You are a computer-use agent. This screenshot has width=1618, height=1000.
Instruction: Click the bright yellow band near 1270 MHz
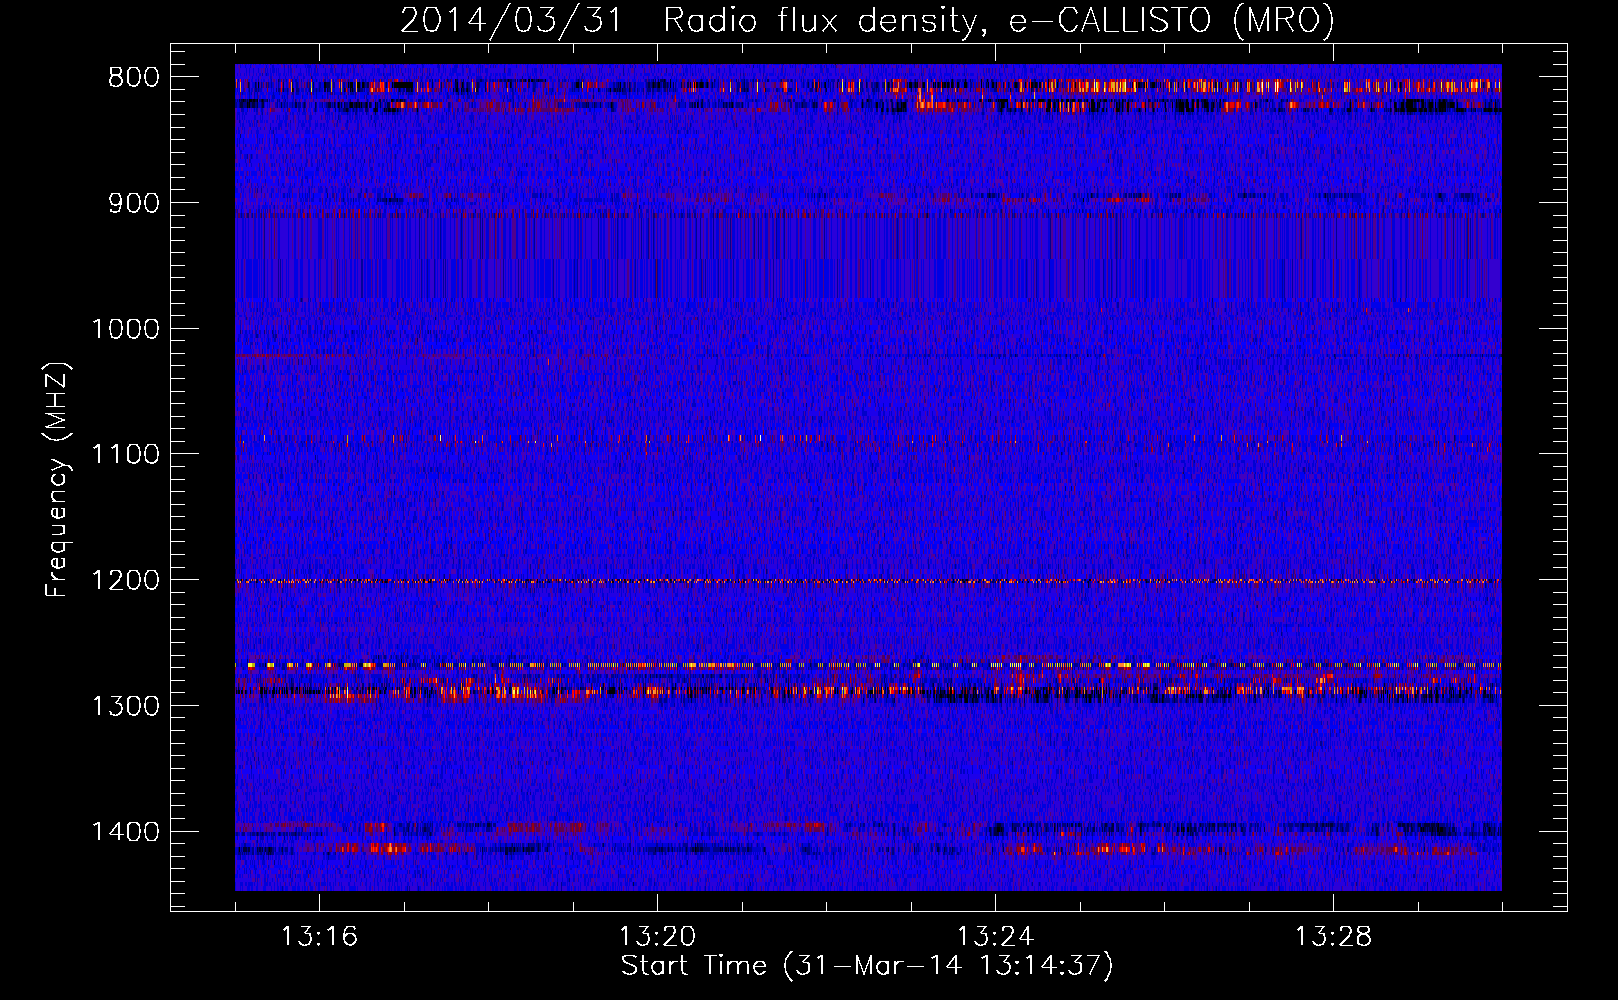pyautogui.click(x=868, y=665)
